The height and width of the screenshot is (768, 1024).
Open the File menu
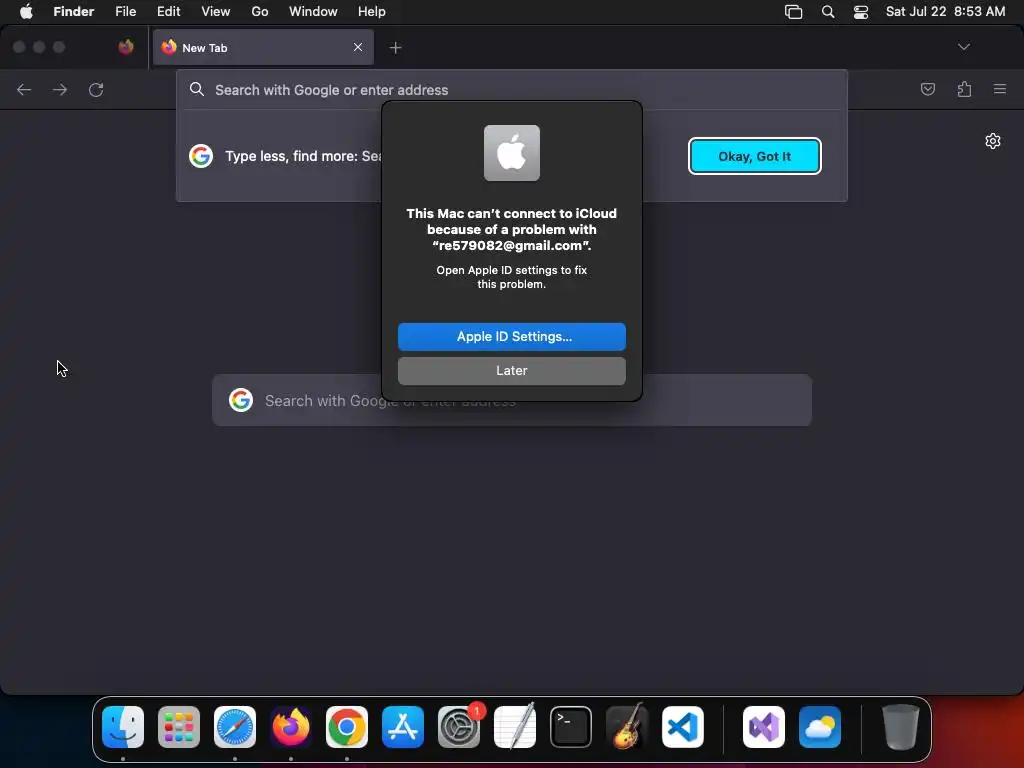pos(125,12)
